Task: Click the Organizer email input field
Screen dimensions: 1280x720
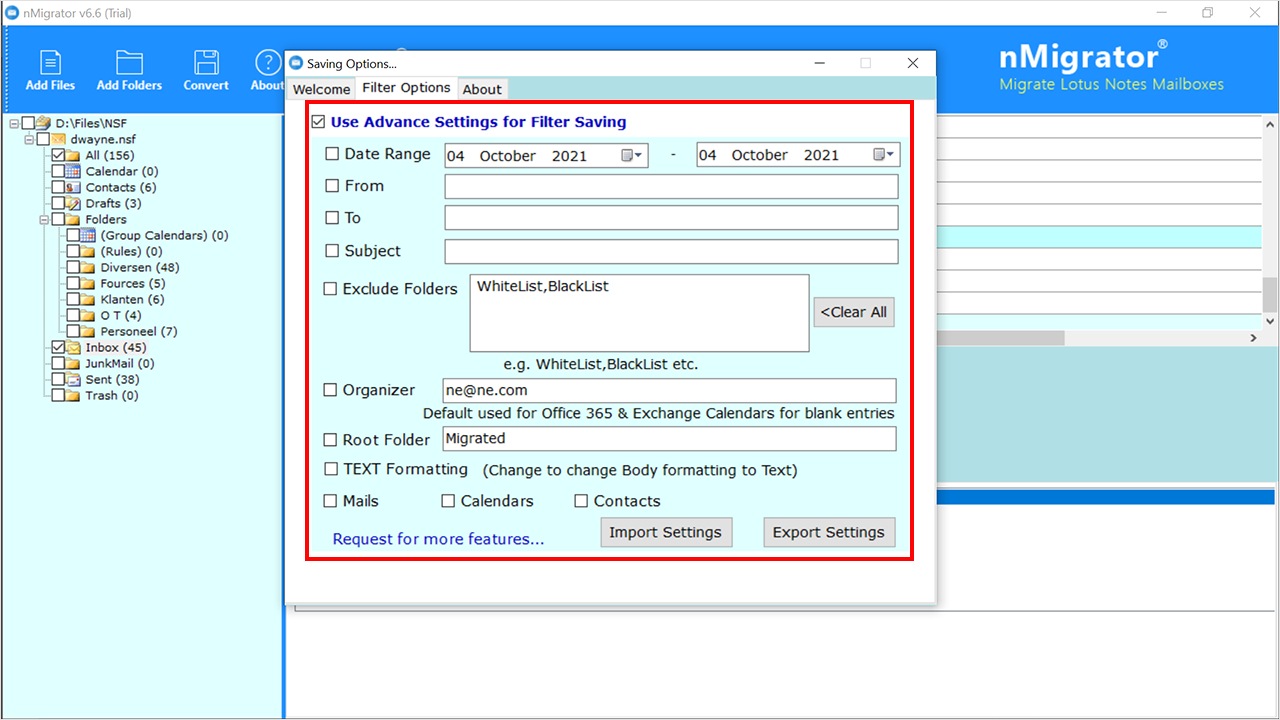Action: [669, 390]
